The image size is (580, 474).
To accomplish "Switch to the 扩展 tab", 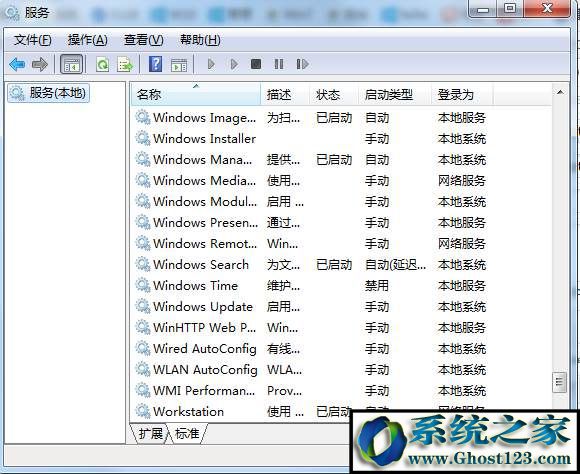I will (151, 433).
